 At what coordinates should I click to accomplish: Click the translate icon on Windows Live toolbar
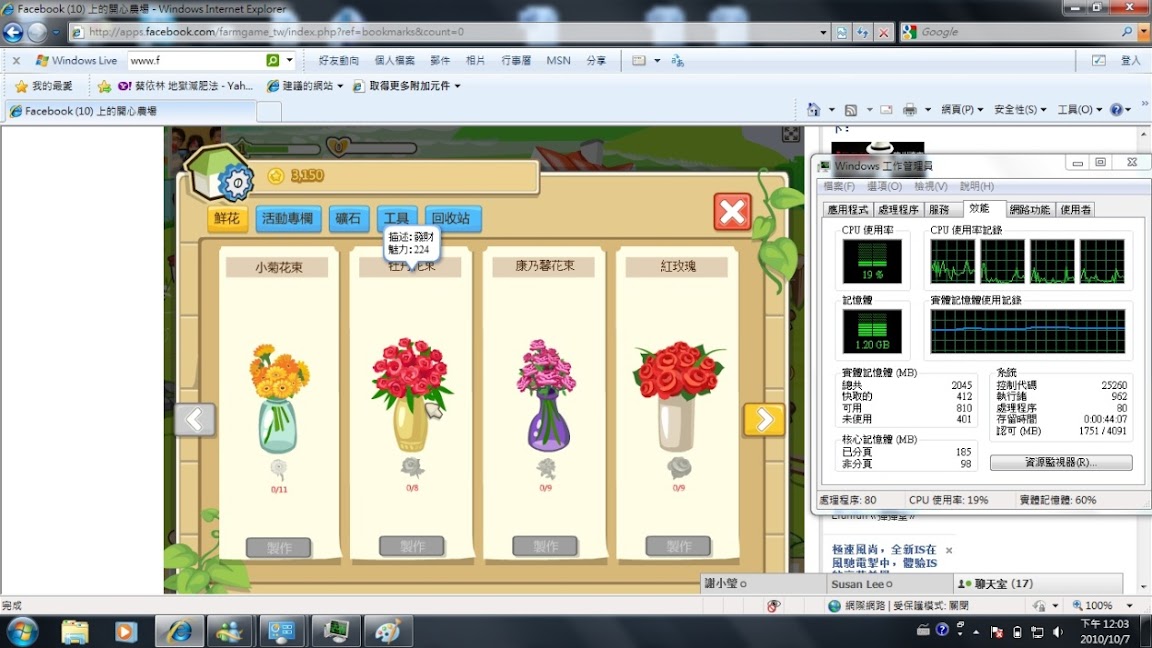pyautogui.click(x=677, y=60)
